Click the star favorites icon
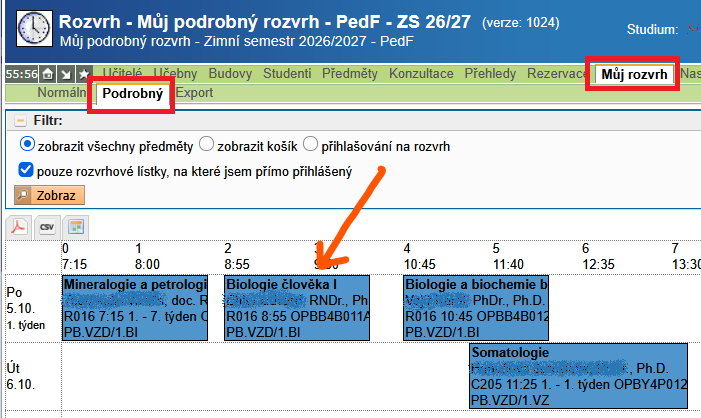701x418 pixels. point(84,74)
